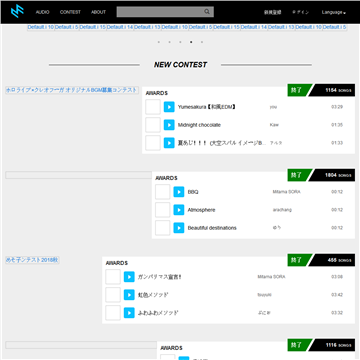The height and width of the screenshot is (360, 360).
Task: Select the last carousel dot
Action: (x=202, y=42)
